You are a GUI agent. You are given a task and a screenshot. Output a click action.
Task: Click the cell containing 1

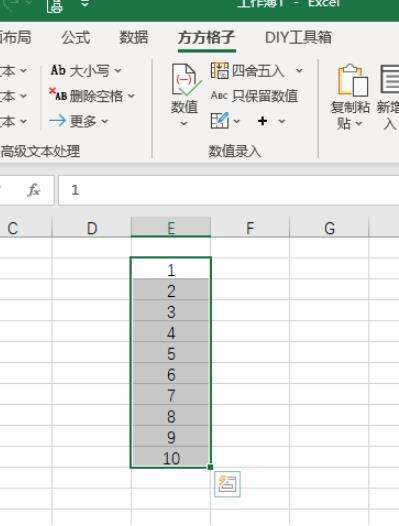coord(171,268)
